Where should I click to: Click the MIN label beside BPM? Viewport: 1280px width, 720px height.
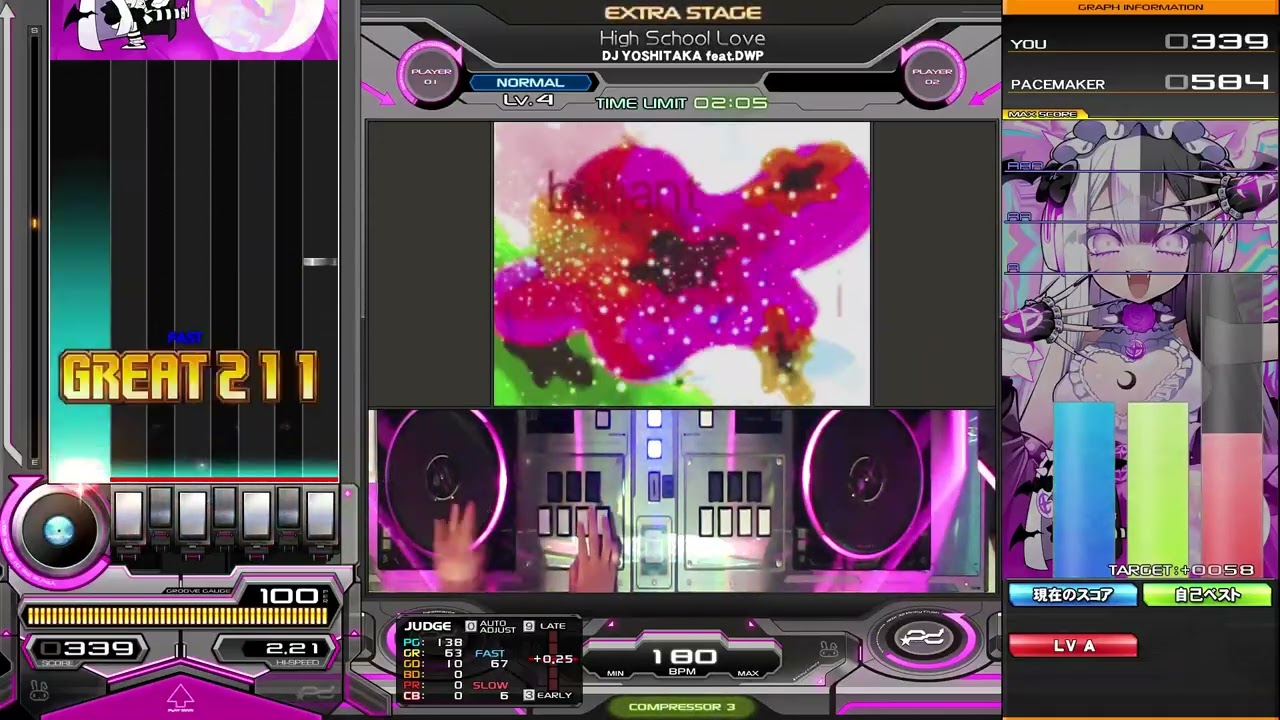(615, 673)
